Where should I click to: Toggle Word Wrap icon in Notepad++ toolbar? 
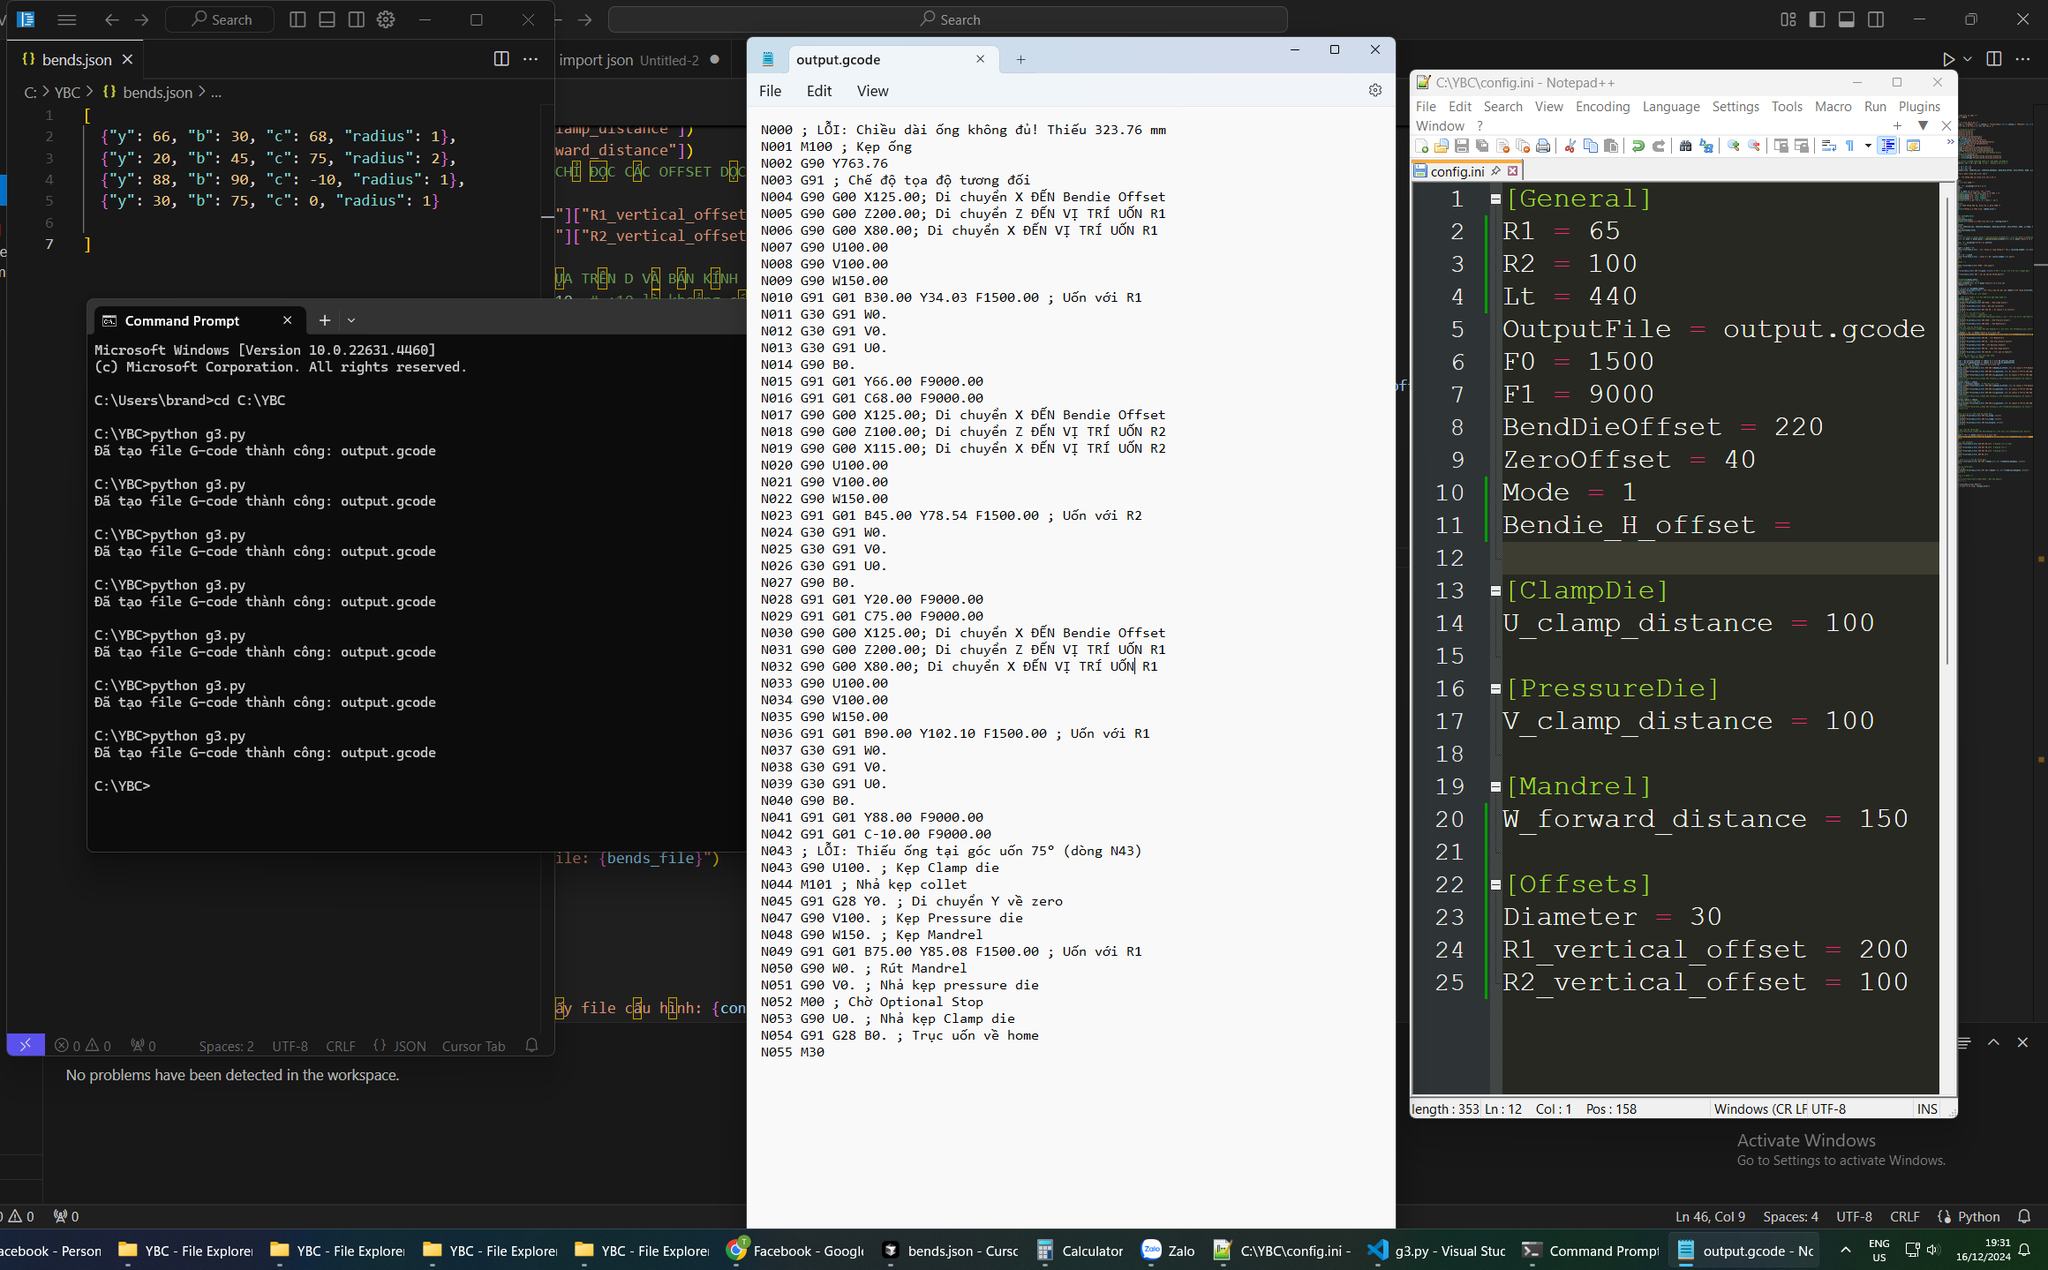point(1829,146)
